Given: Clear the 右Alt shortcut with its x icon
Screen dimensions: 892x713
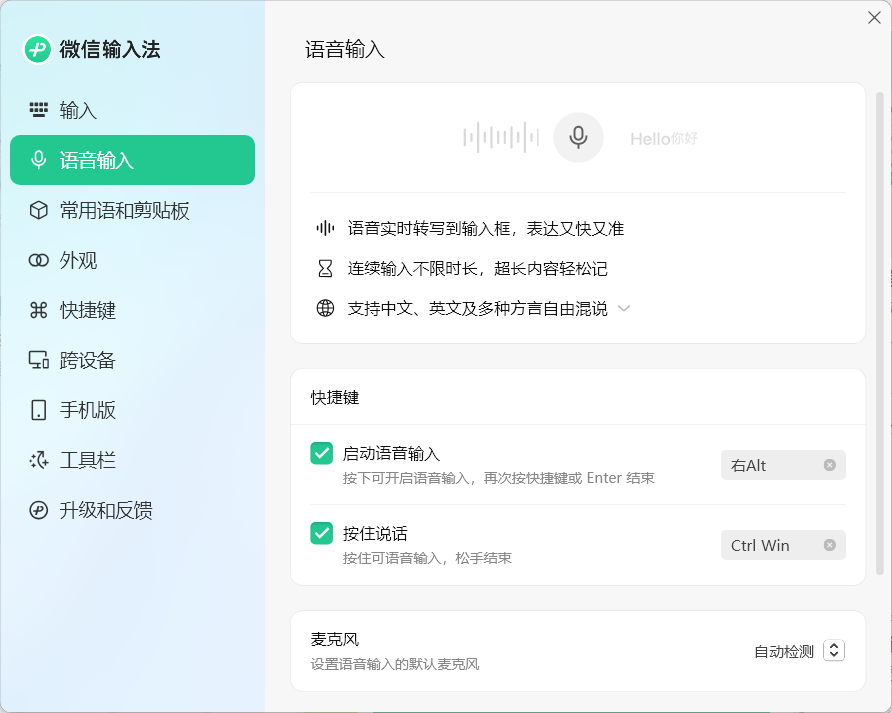Looking at the screenshot, I should pyautogui.click(x=829, y=465).
